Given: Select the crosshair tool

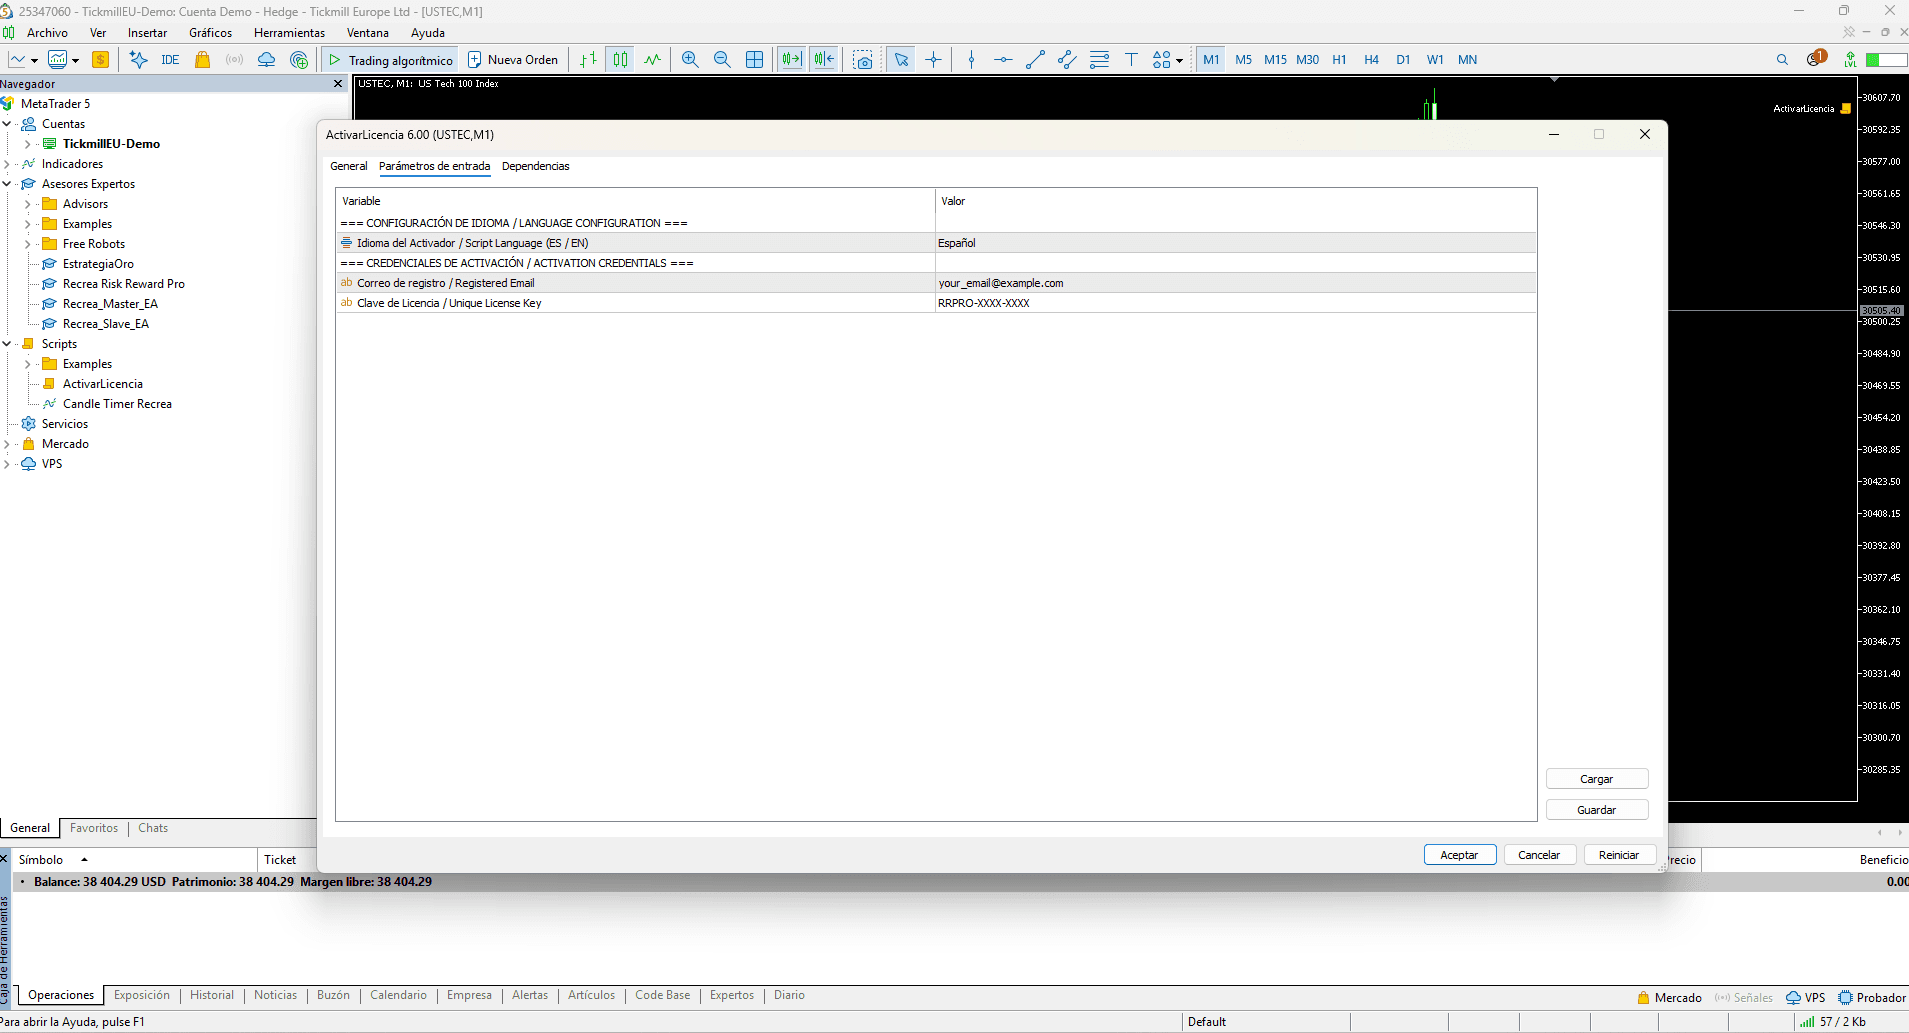Looking at the screenshot, I should 933,60.
